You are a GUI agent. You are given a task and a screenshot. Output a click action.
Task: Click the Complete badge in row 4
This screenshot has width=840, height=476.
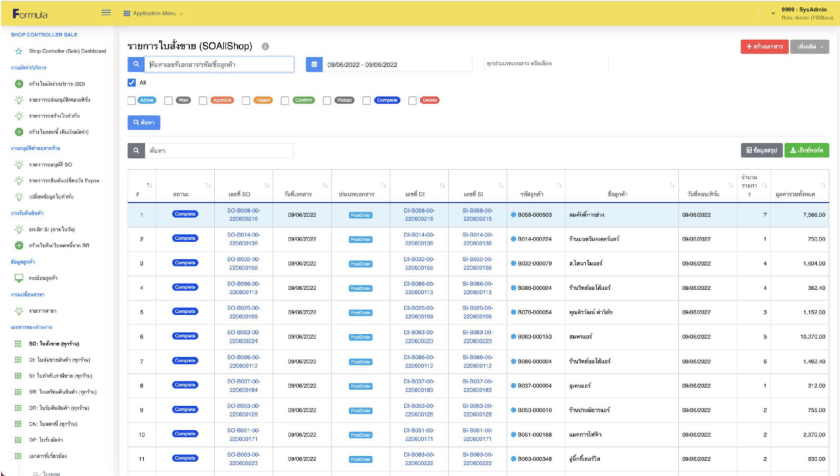click(185, 287)
